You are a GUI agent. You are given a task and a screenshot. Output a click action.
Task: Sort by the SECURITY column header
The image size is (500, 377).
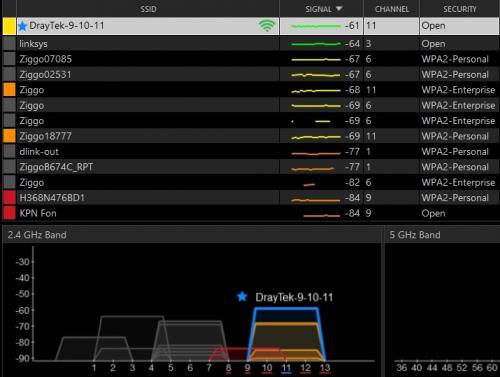tap(460, 9)
